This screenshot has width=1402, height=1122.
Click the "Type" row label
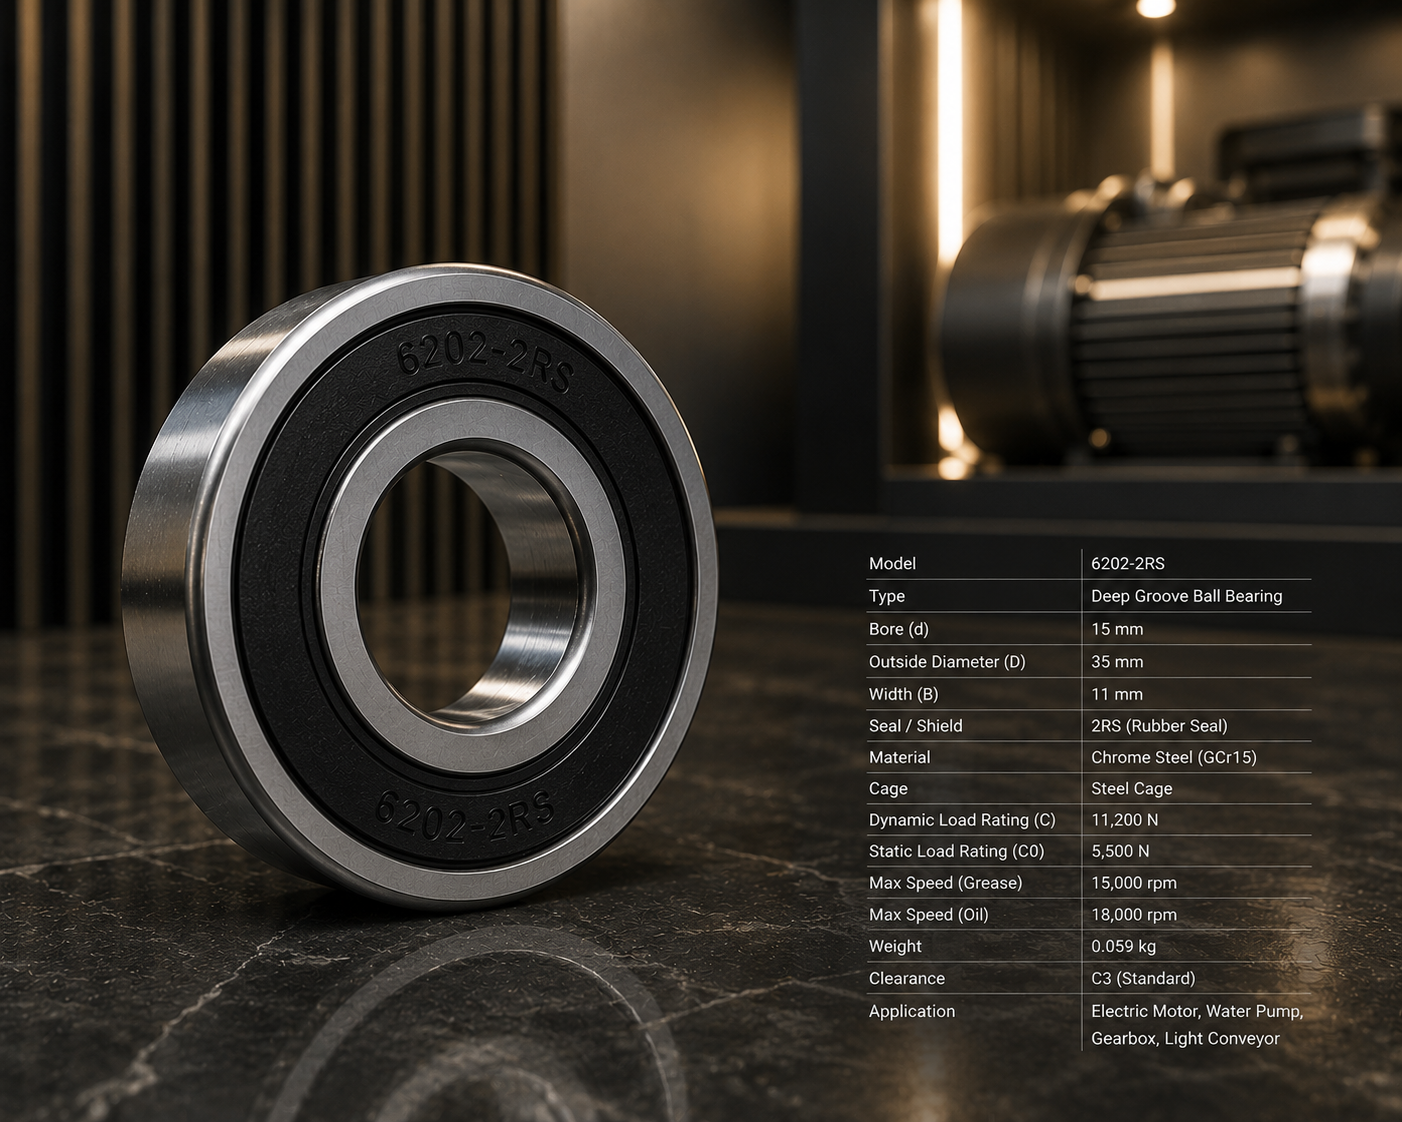click(x=887, y=596)
